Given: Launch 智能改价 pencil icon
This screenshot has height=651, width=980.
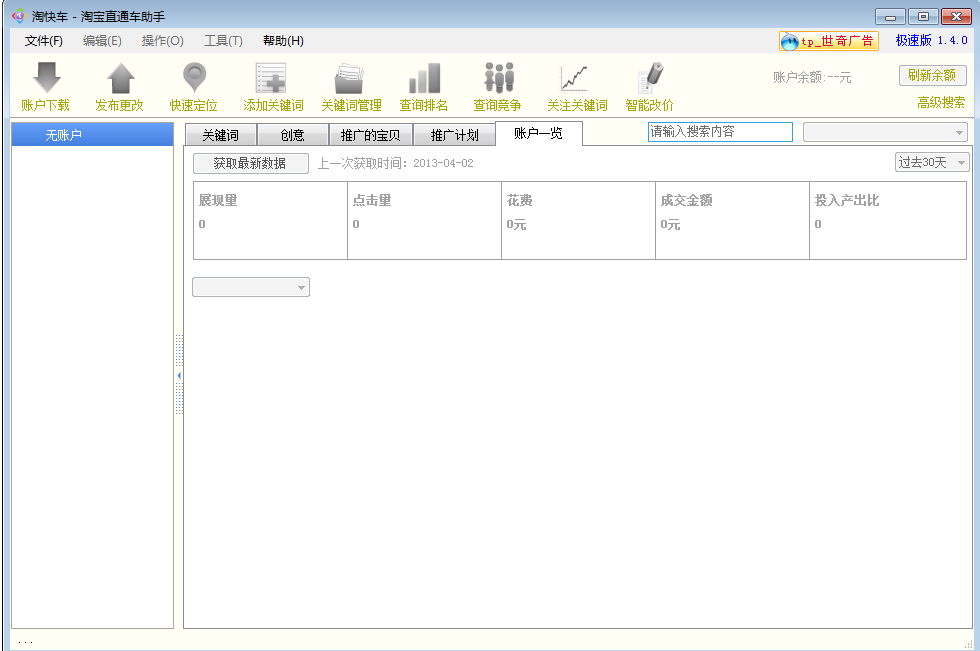Looking at the screenshot, I should (650, 78).
